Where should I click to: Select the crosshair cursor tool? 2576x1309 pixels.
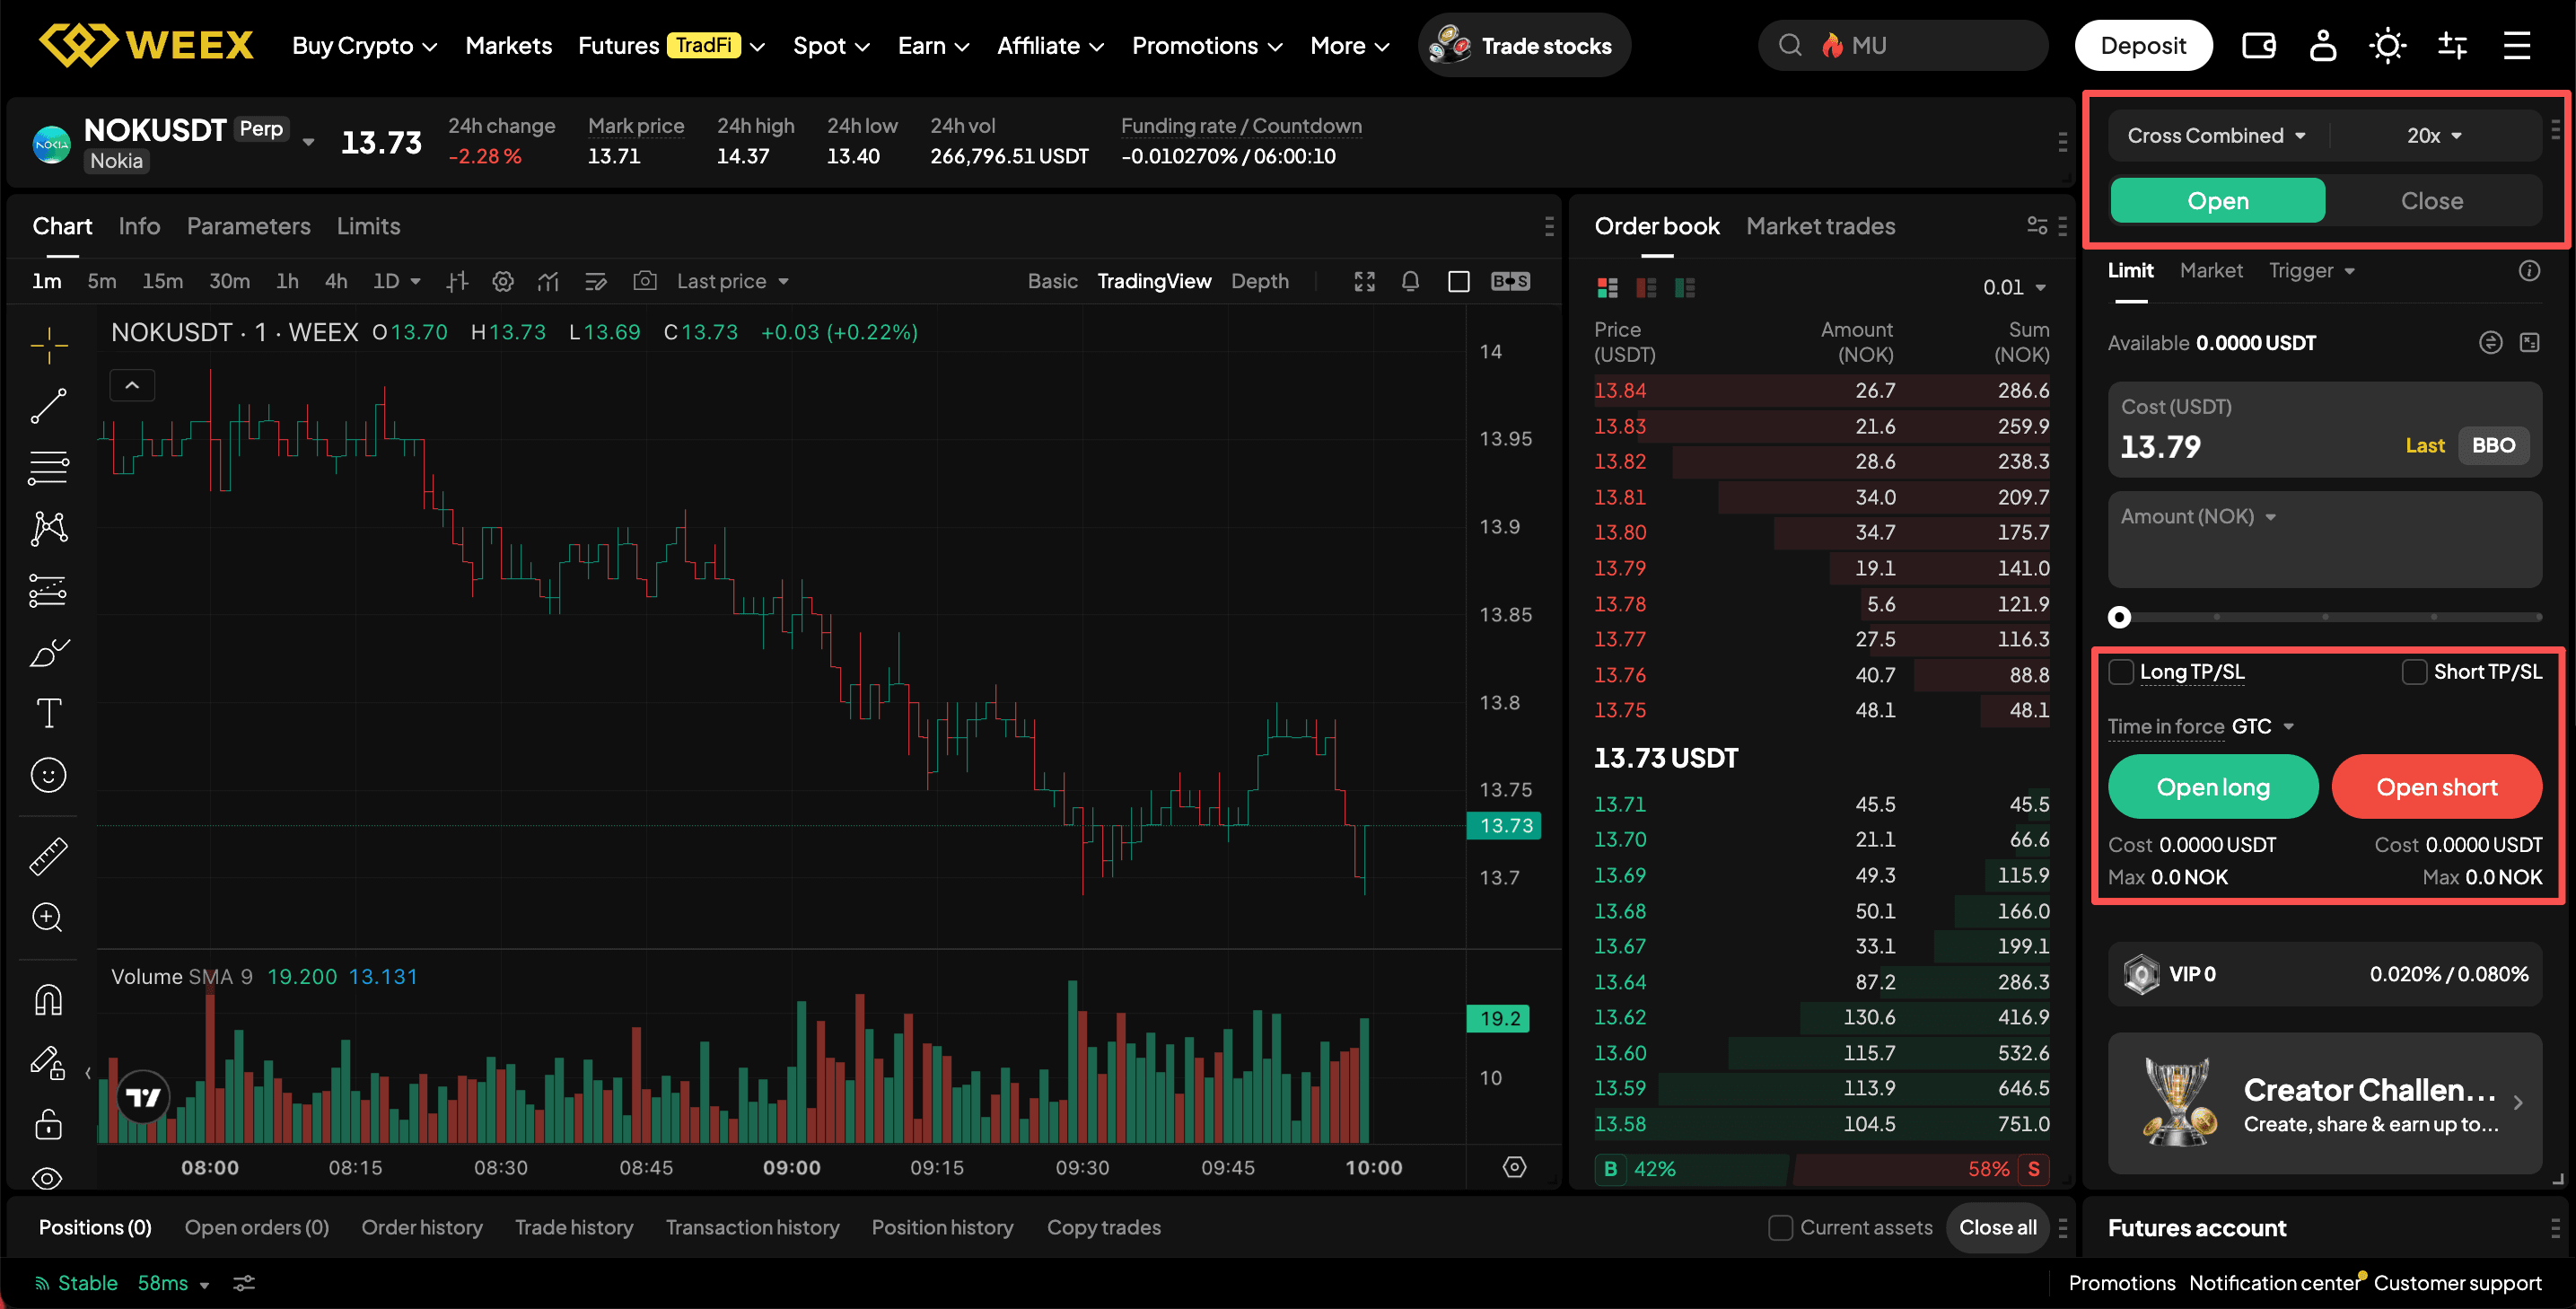tap(48, 345)
